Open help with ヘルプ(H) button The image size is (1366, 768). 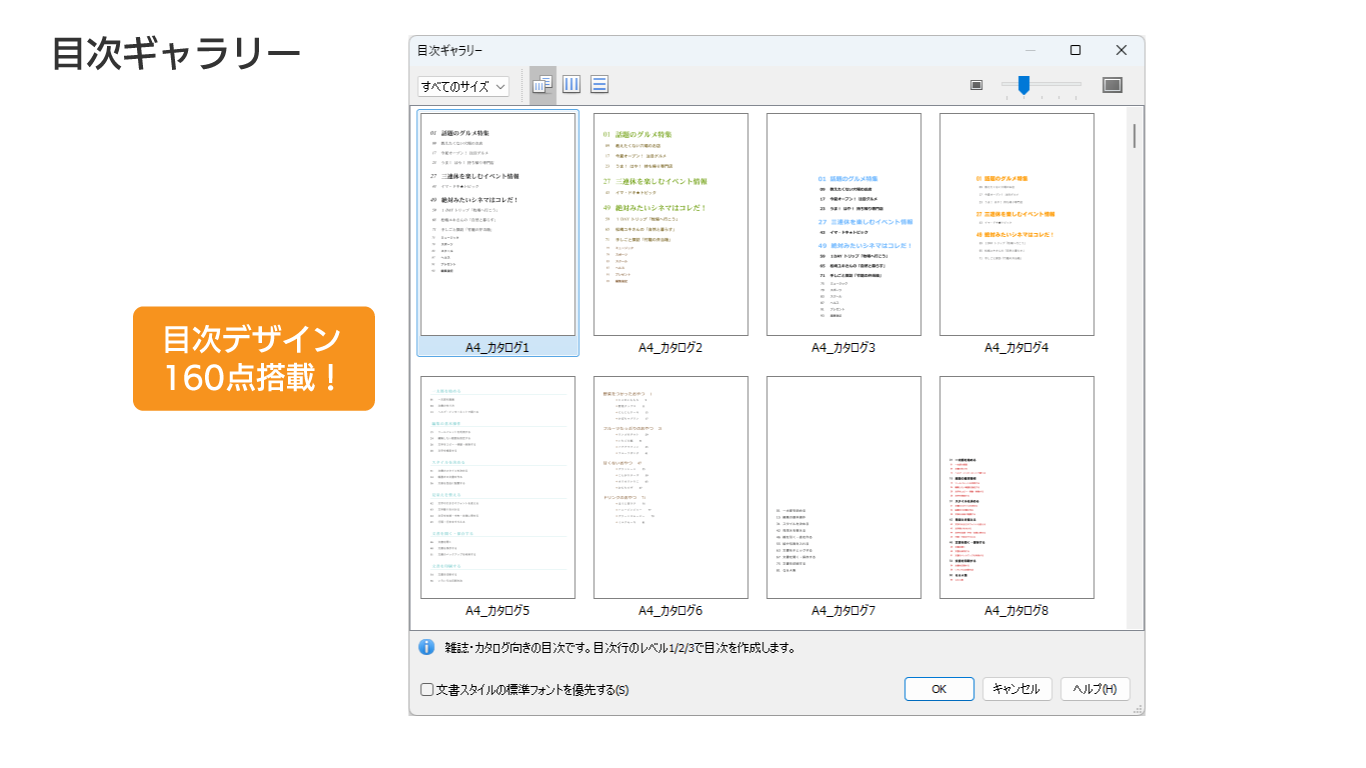pyautogui.click(x=1095, y=689)
